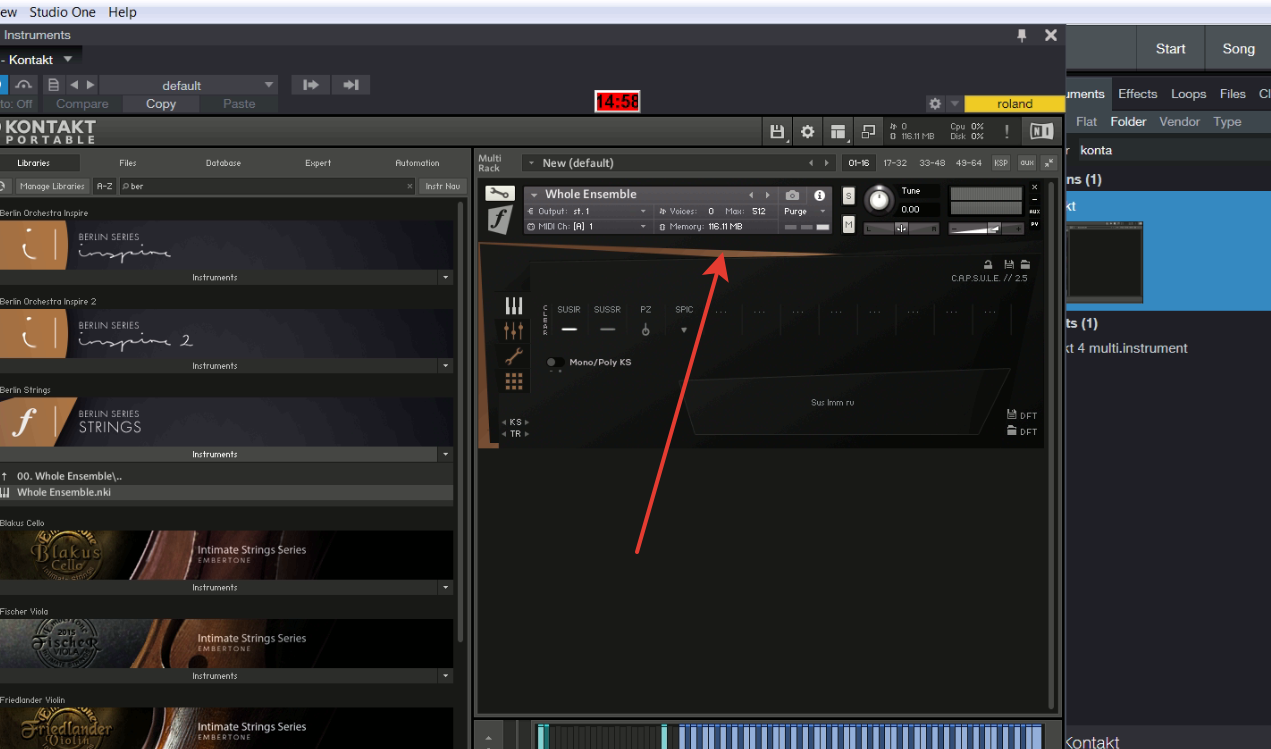The image size is (1271, 749).
Task: Open Kontakt save/load files menu icon
Action: [777, 131]
